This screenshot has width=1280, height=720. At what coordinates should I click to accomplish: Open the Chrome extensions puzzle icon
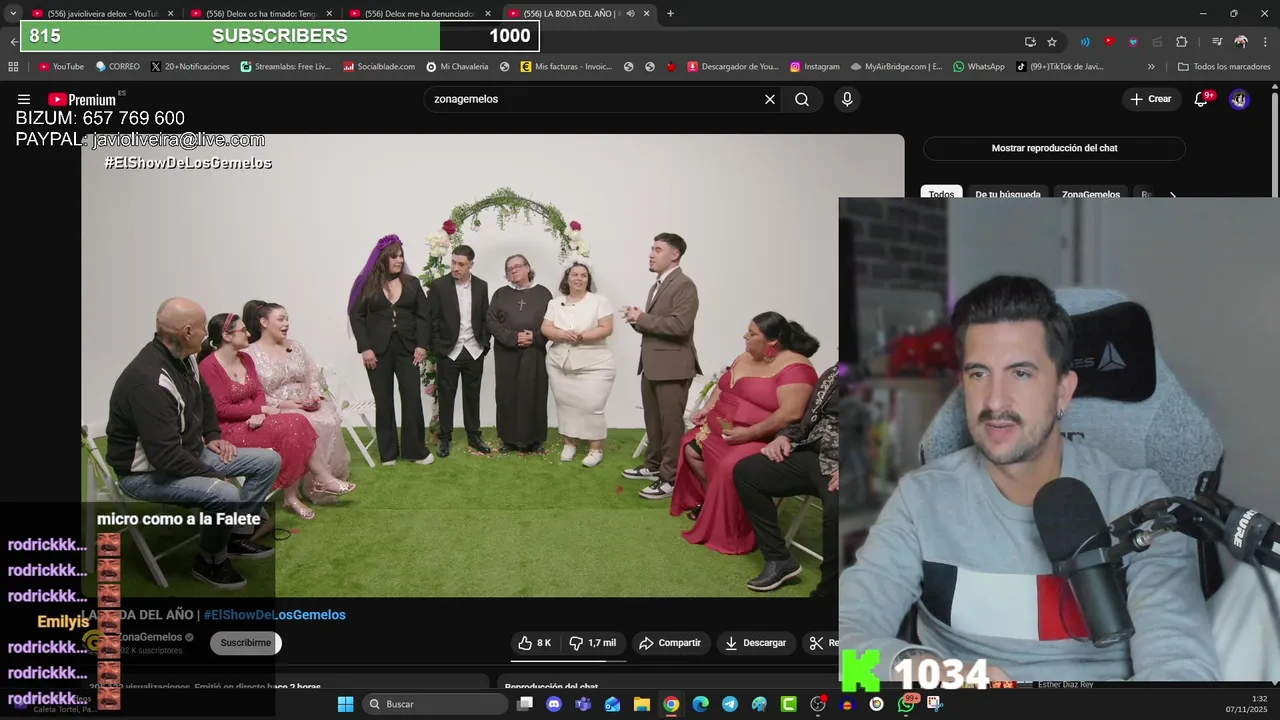point(1181,42)
